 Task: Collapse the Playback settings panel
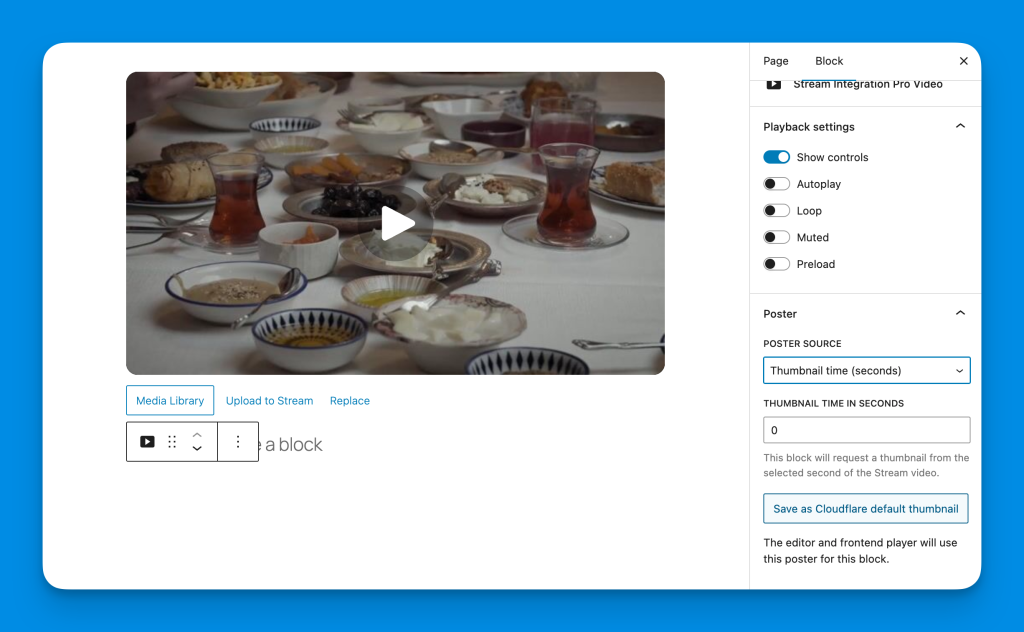tap(960, 127)
